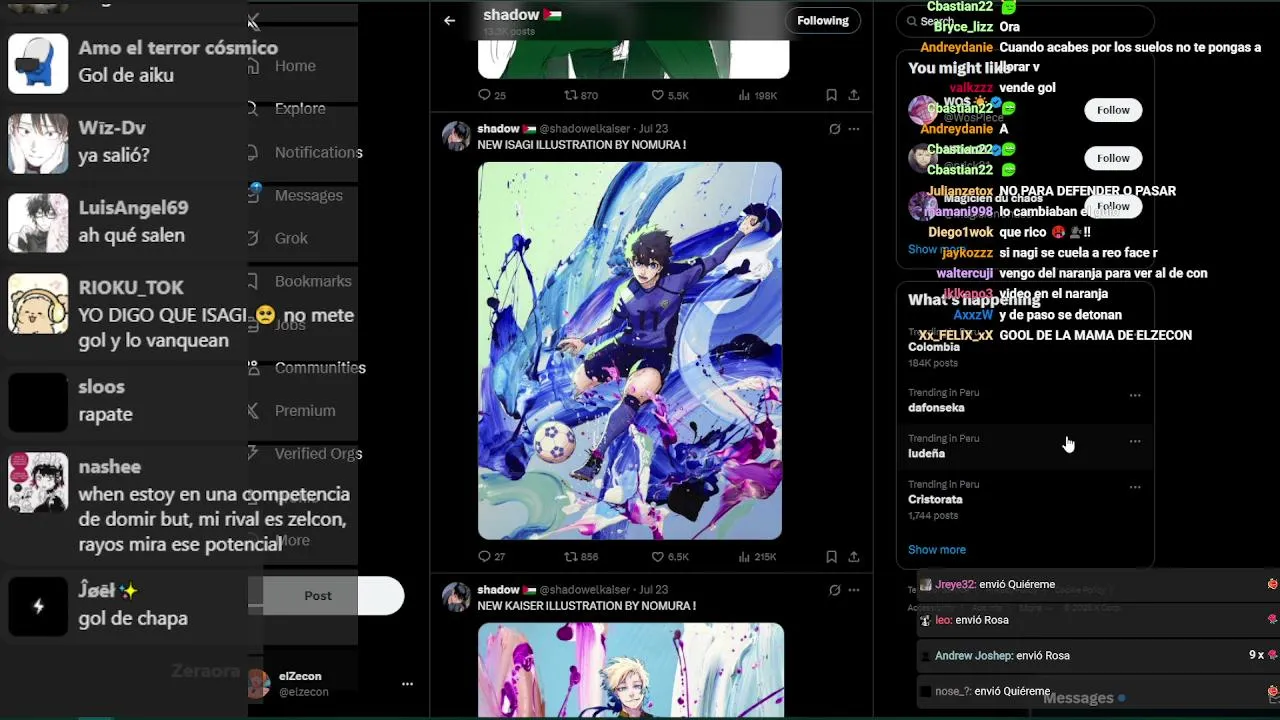Bookmark the Isagi illustration post
The image size is (1280, 720).
click(831, 556)
